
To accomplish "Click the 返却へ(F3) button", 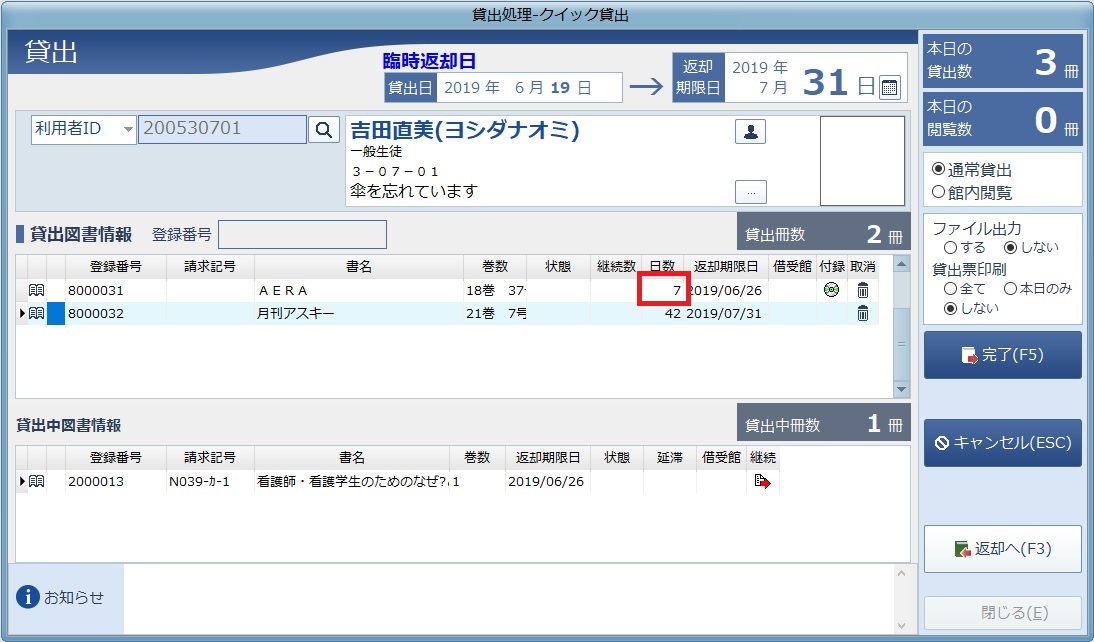I will point(1003,549).
